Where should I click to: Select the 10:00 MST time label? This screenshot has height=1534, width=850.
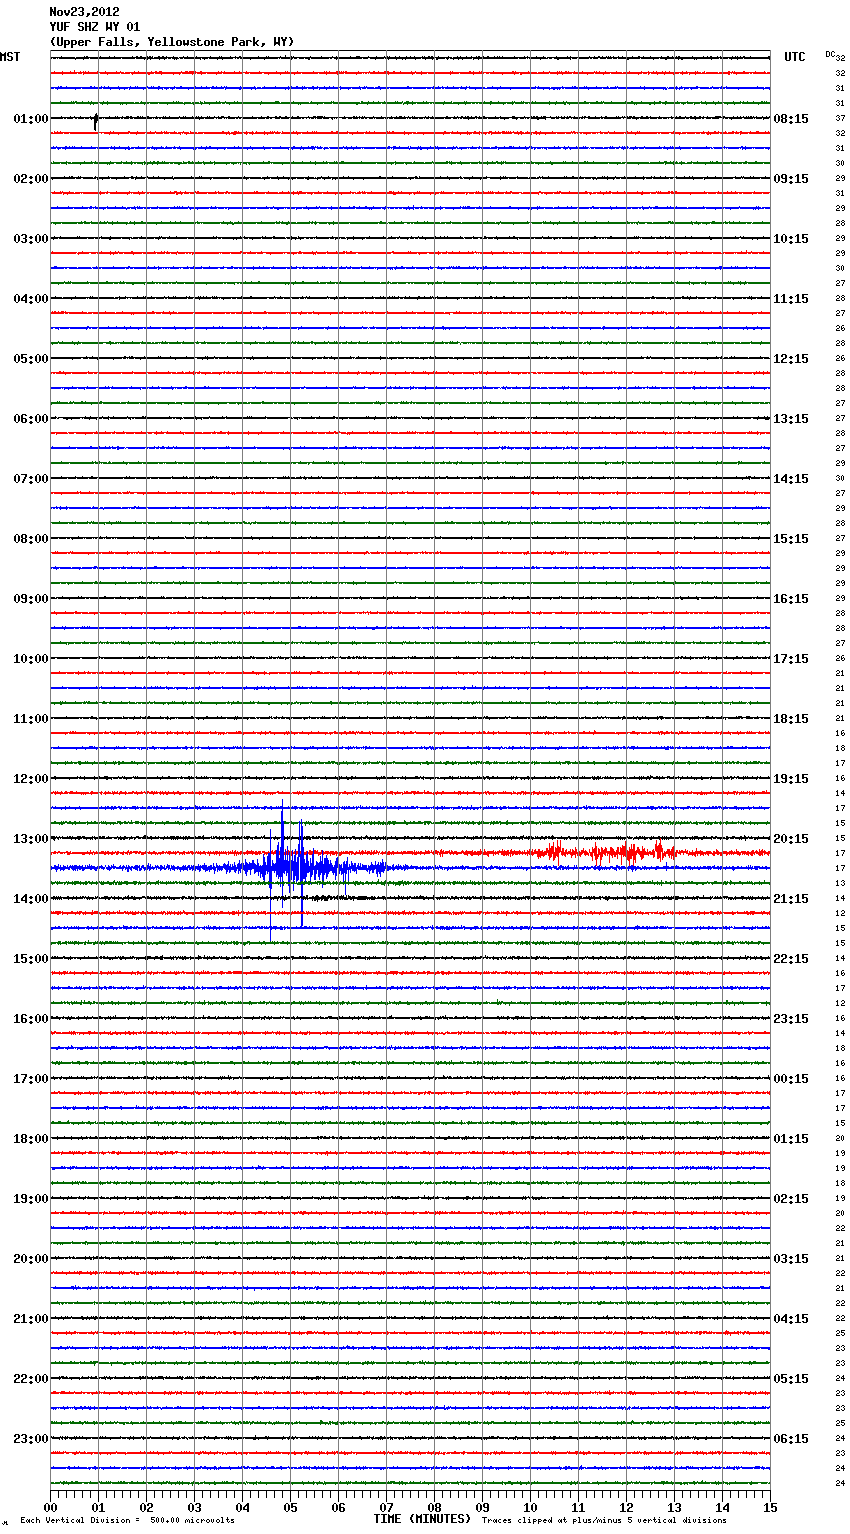30,659
